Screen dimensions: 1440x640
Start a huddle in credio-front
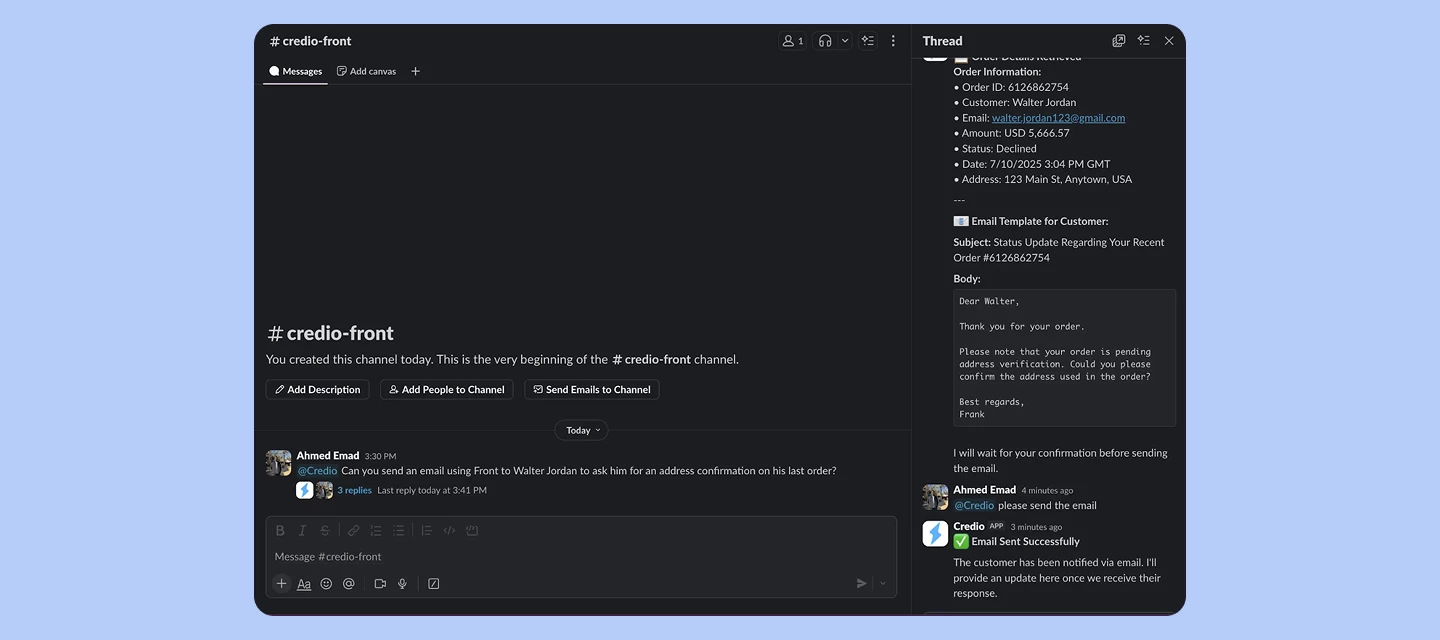click(824, 40)
